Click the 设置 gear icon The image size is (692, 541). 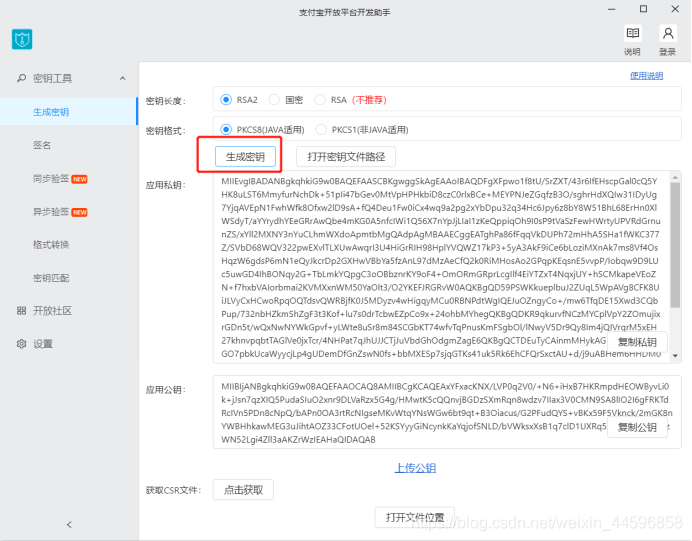click(x=21, y=344)
